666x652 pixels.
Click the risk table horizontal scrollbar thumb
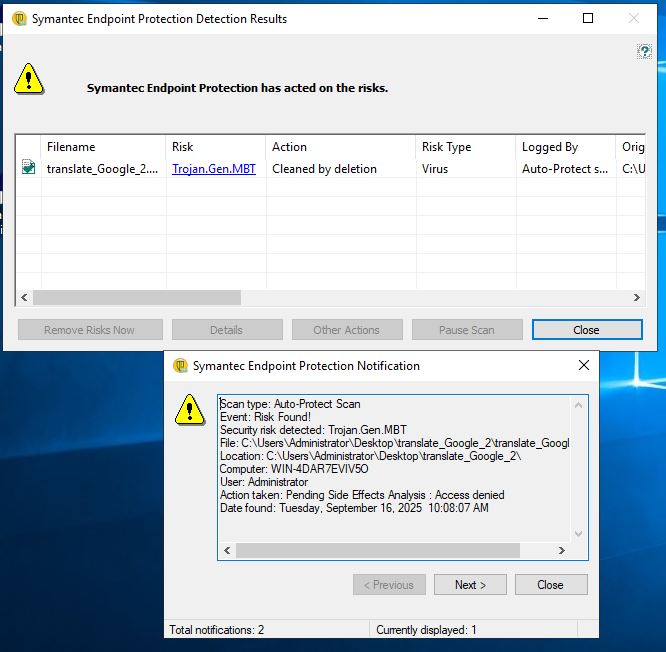coord(137,297)
